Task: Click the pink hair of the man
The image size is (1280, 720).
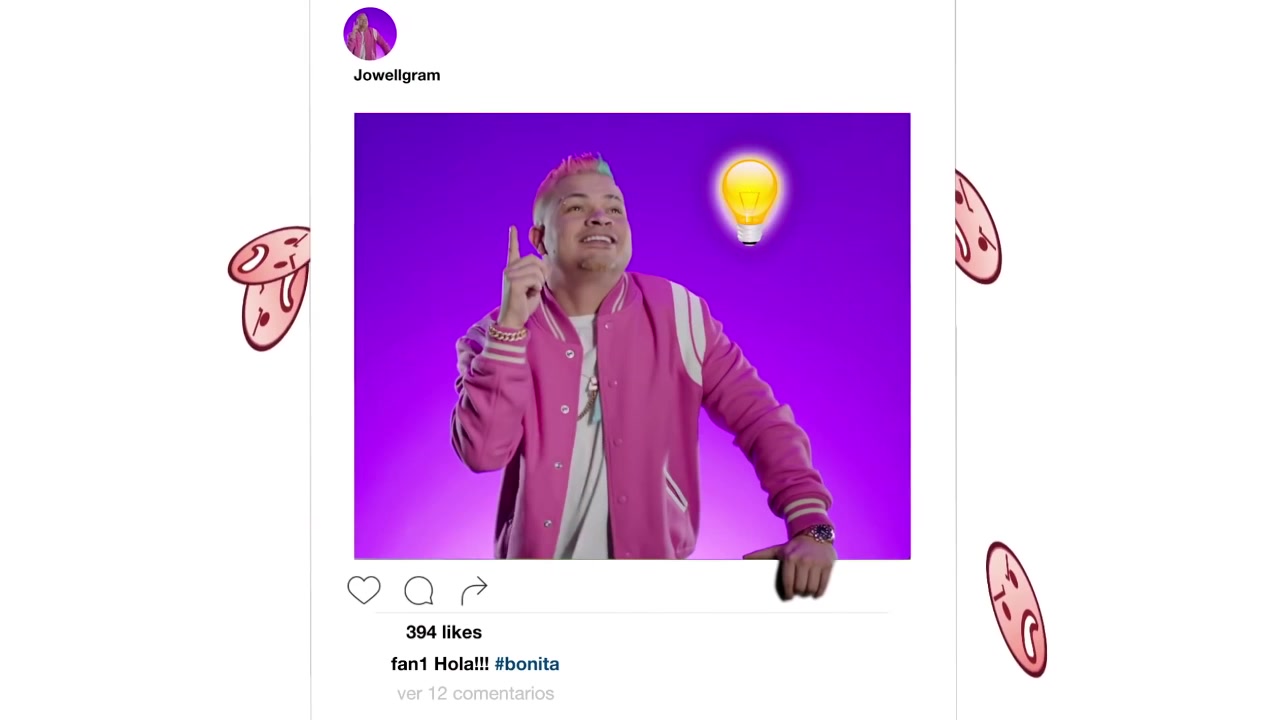Action: [x=576, y=172]
